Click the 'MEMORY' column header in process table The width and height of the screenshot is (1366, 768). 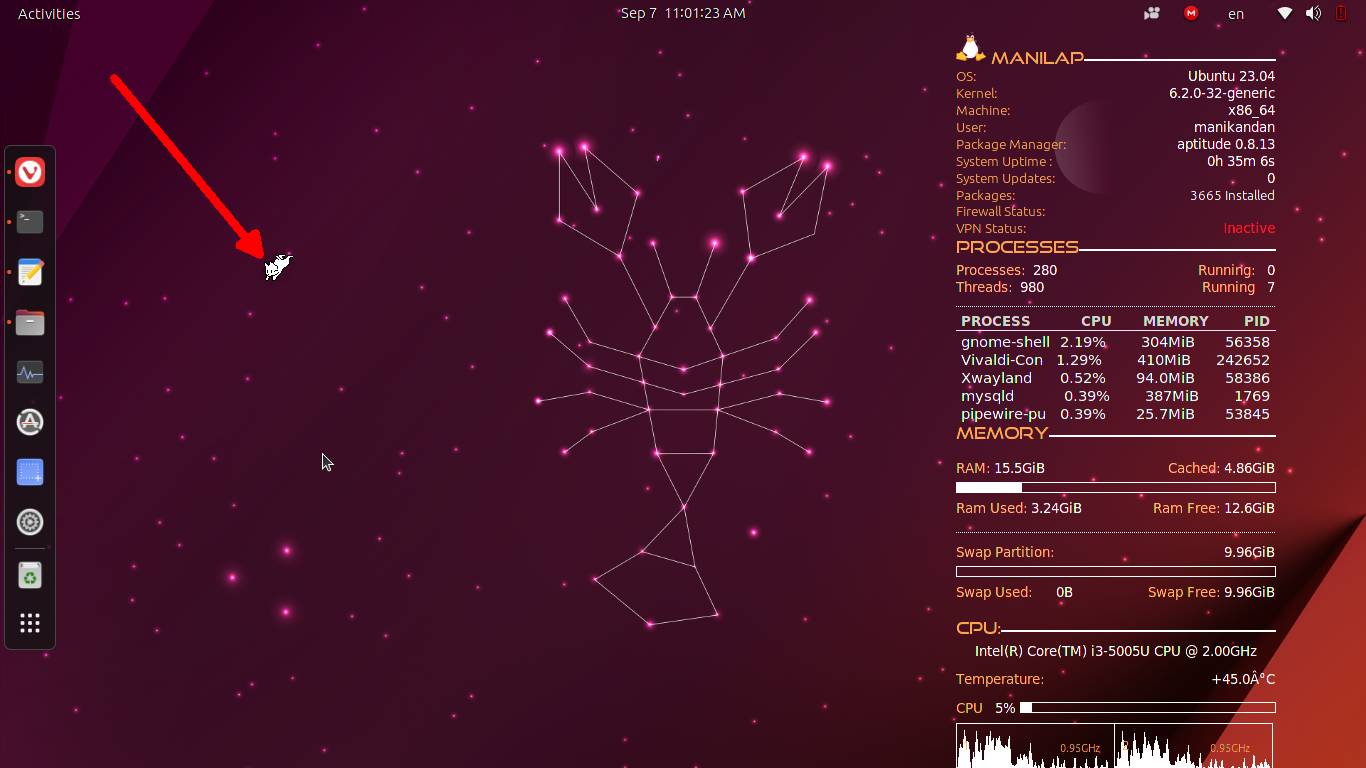click(x=1176, y=321)
